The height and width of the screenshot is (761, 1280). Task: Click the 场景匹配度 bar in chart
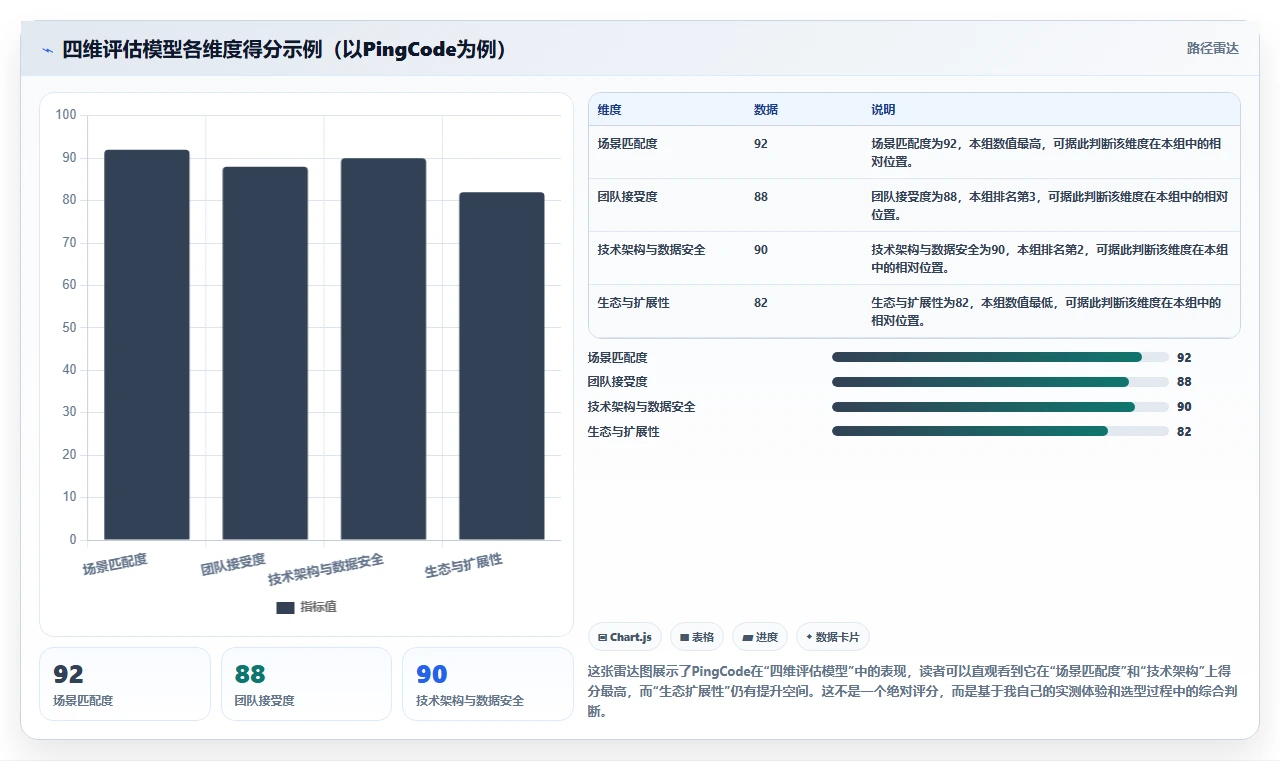(x=147, y=345)
